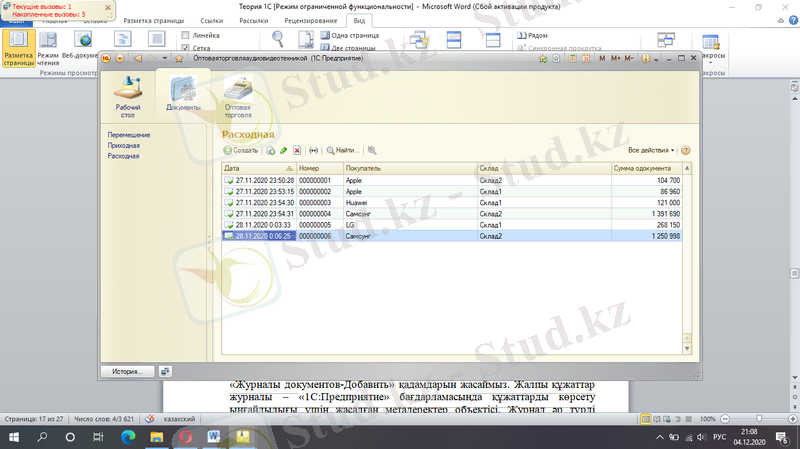Show hidden system tray icons
Screen dimensions: 800x449
tap(660, 437)
